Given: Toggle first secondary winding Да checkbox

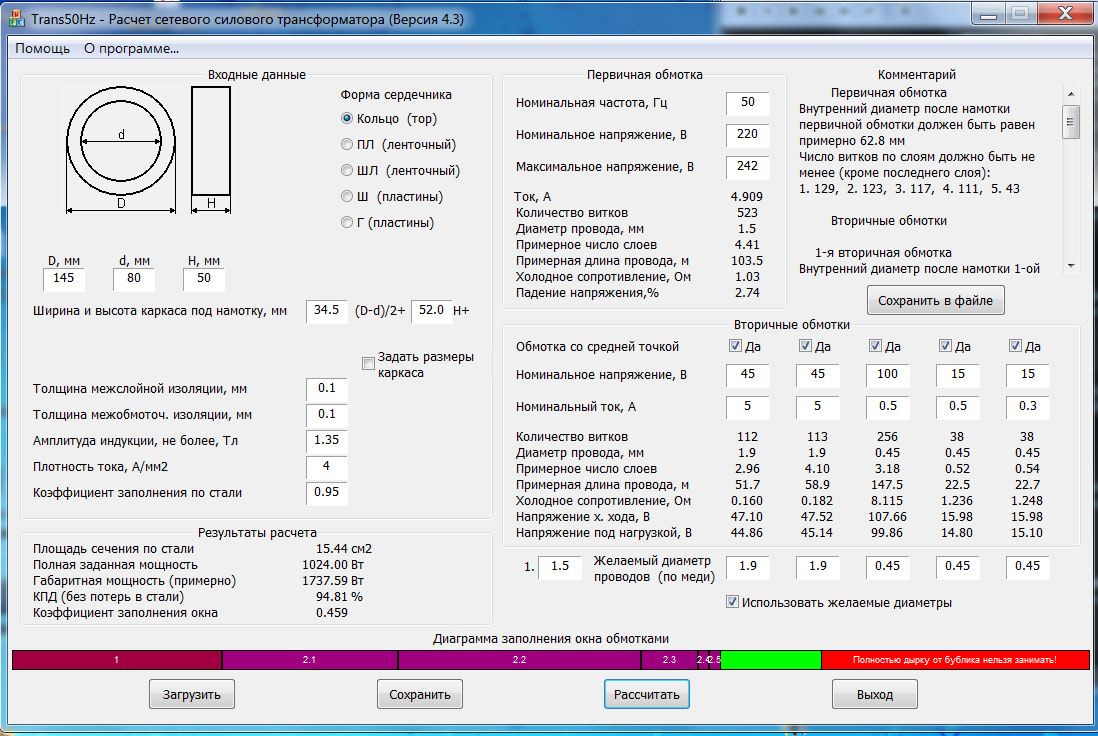Looking at the screenshot, I should [x=735, y=345].
